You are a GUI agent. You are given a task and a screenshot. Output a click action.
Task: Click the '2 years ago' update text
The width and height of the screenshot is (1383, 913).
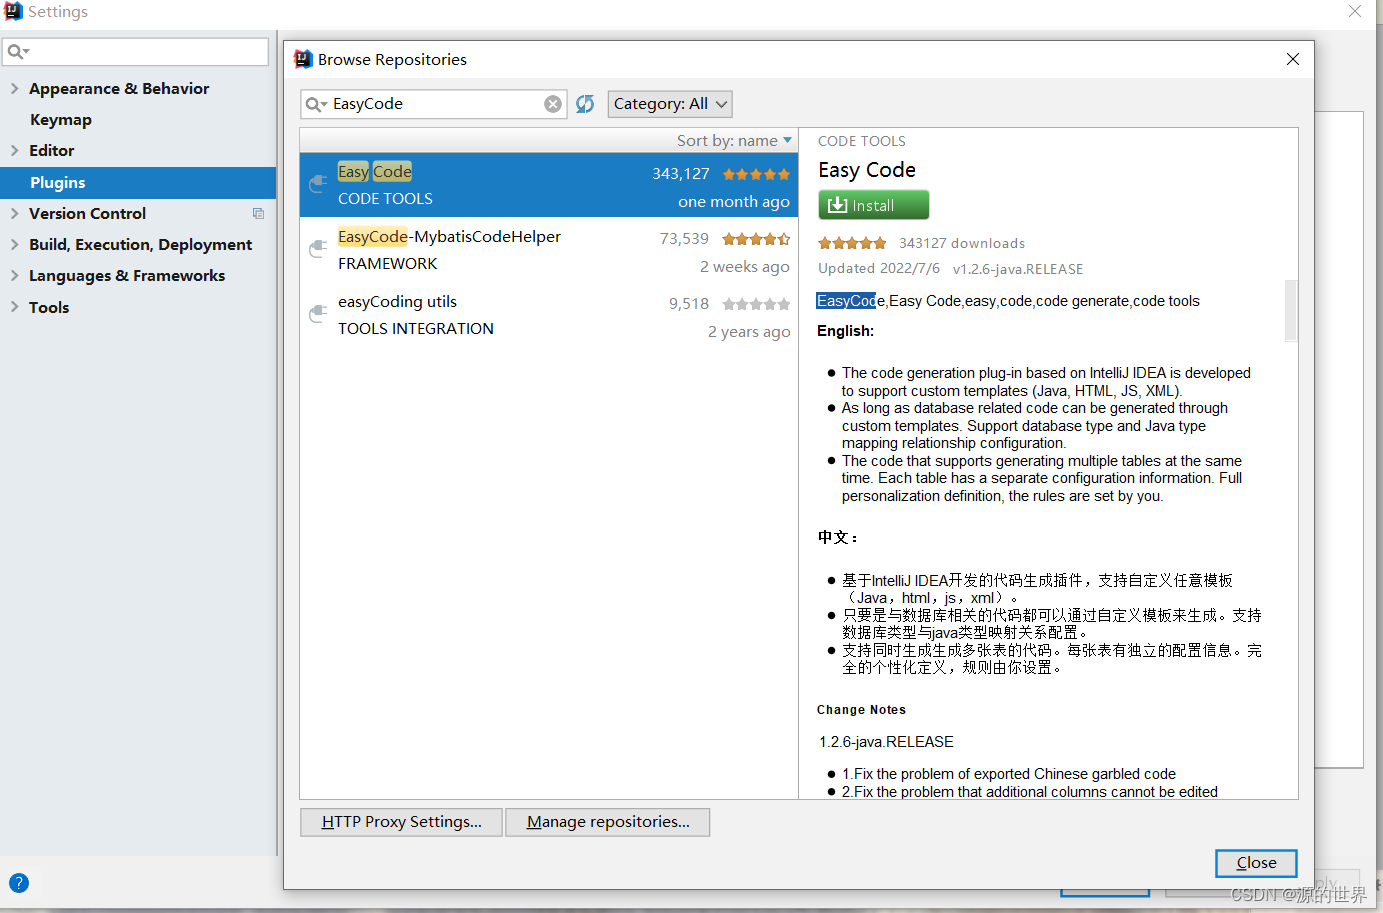click(749, 332)
